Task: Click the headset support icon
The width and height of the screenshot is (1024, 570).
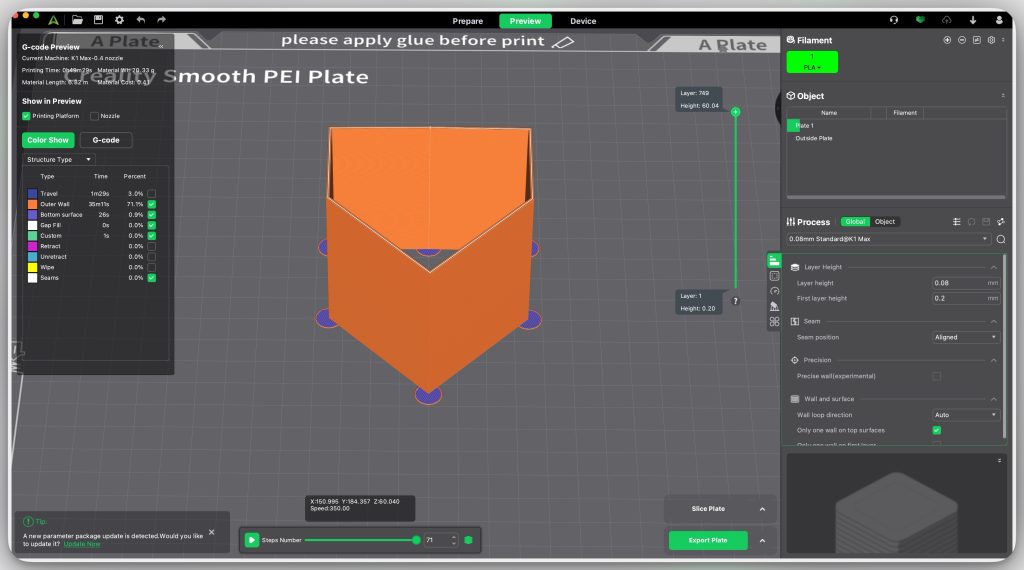Action: click(x=894, y=20)
